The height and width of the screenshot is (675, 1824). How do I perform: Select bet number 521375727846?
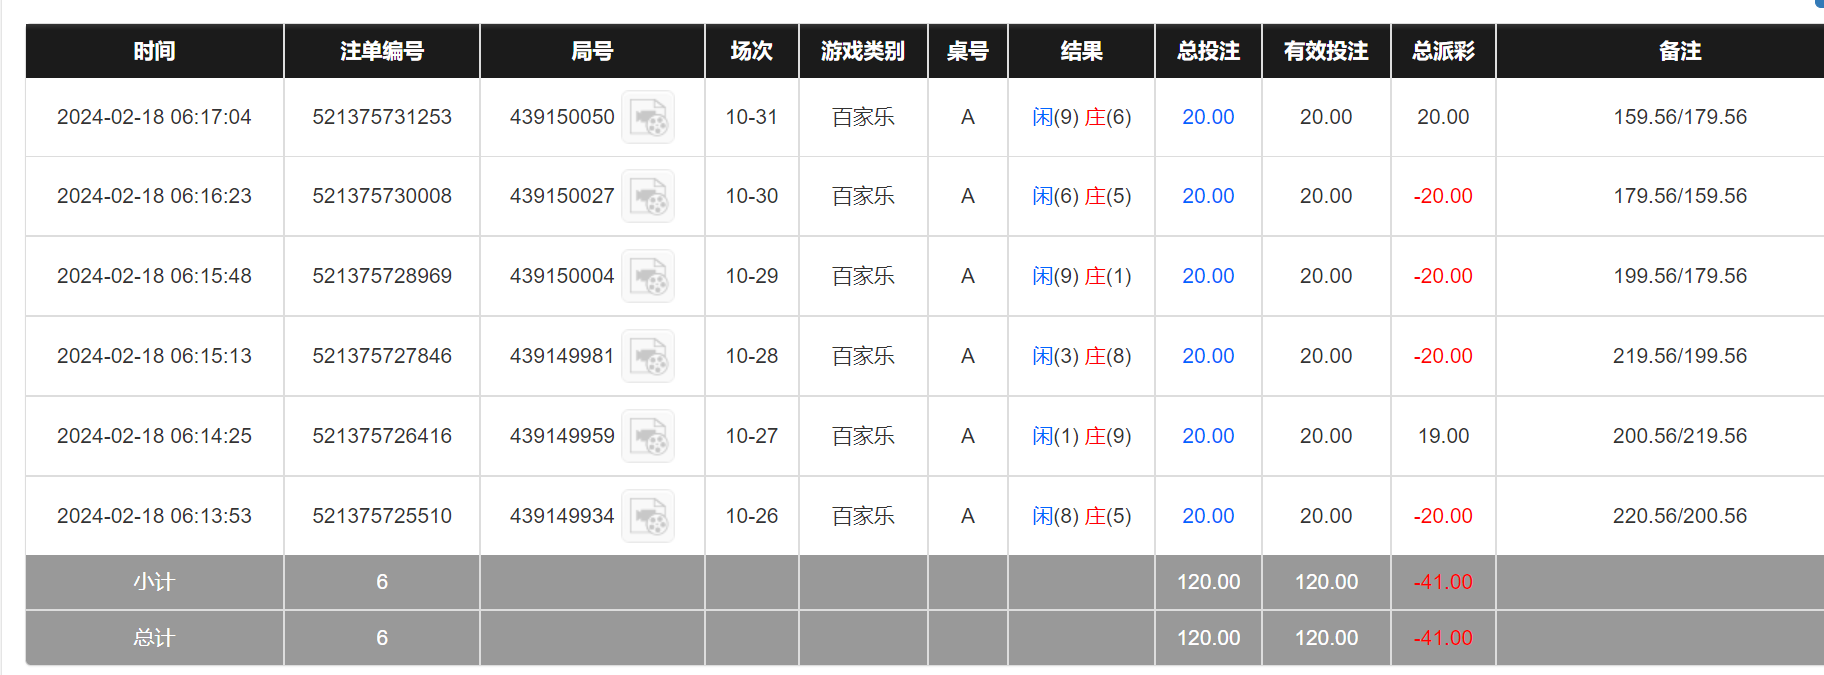pos(382,356)
